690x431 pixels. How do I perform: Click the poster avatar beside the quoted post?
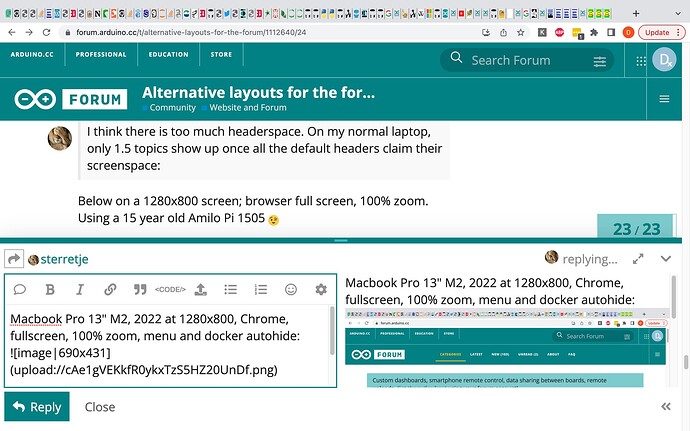pos(60,138)
